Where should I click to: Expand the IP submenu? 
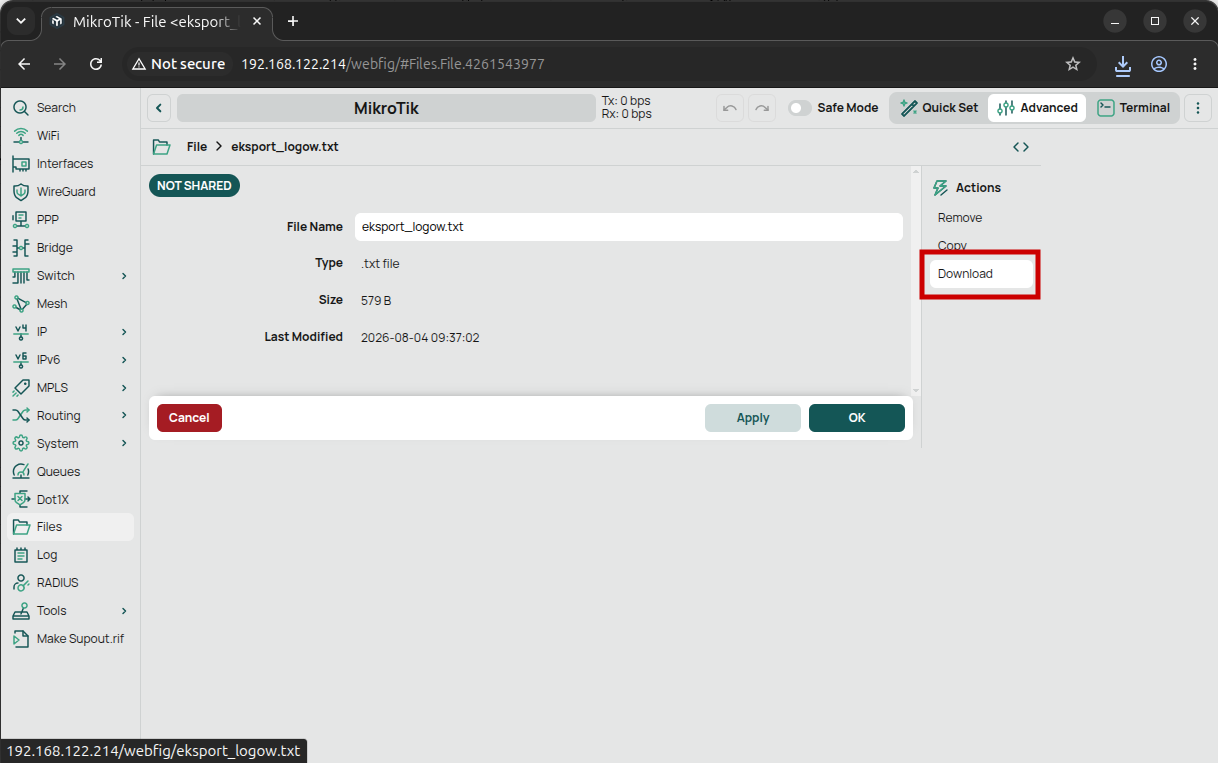(124, 332)
